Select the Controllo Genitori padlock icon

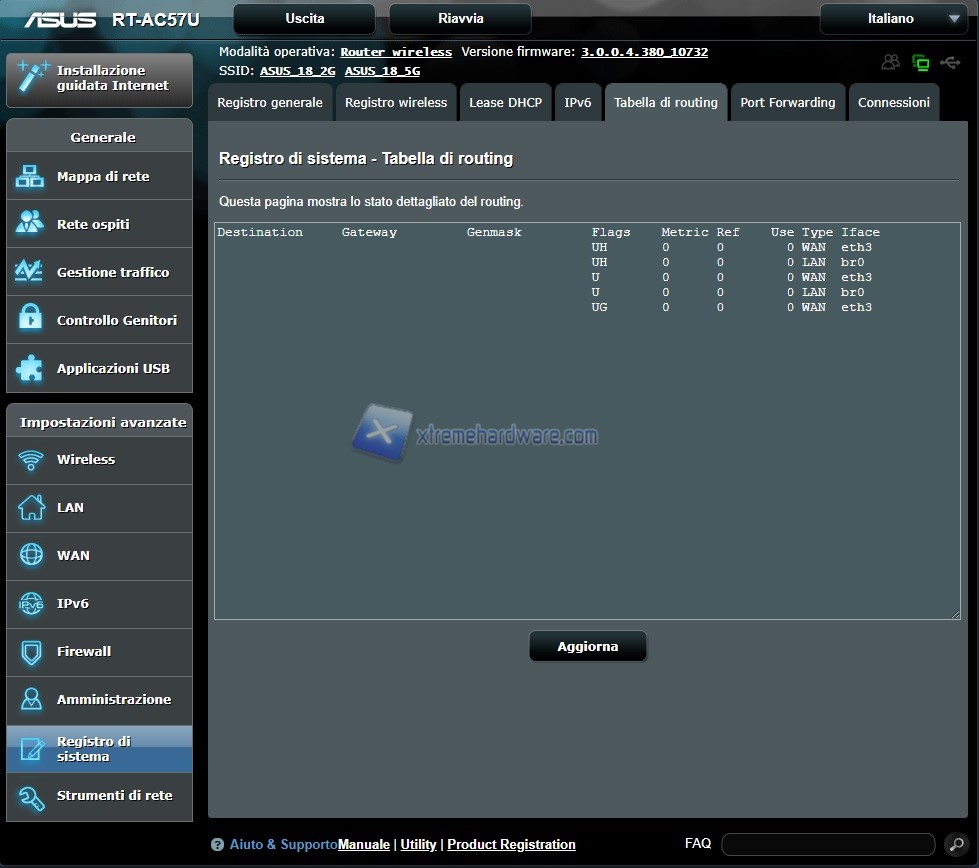coord(30,320)
